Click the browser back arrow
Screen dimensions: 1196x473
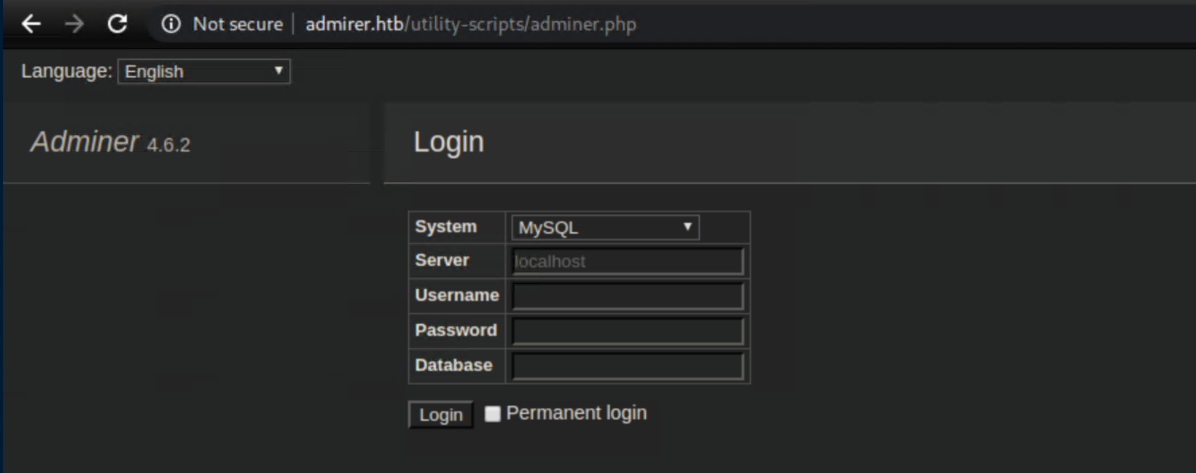(31, 24)
